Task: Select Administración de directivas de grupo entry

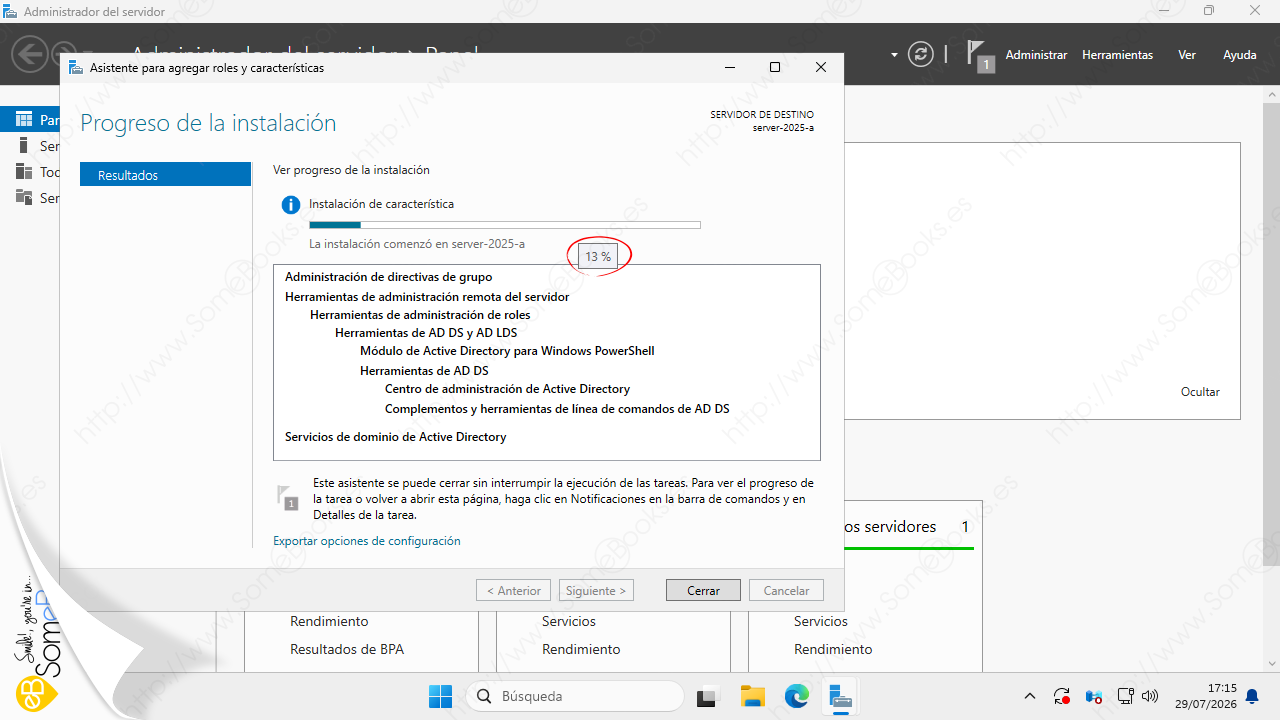Action: 388,277
